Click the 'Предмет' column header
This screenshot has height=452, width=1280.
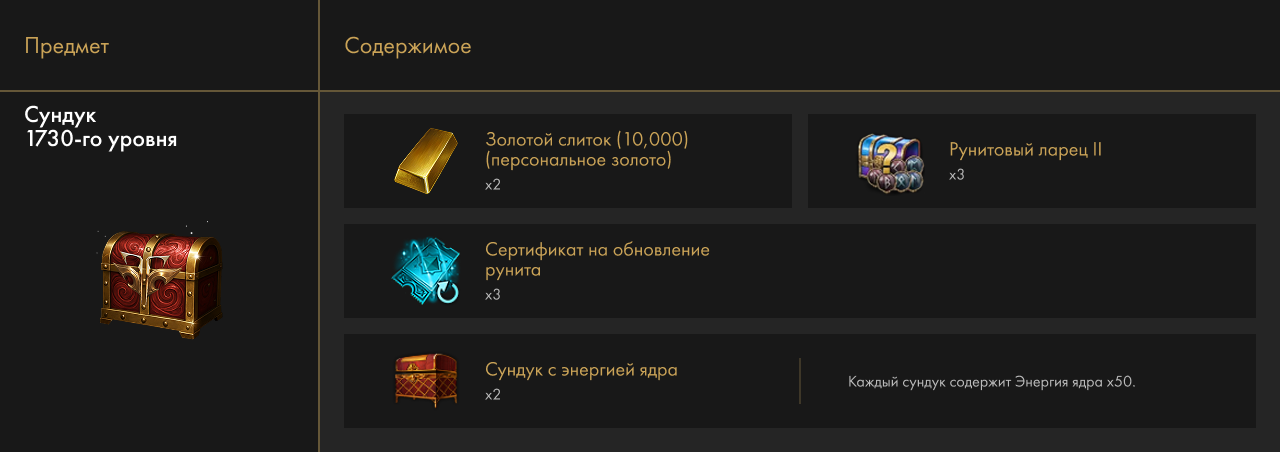coord(67,46)
